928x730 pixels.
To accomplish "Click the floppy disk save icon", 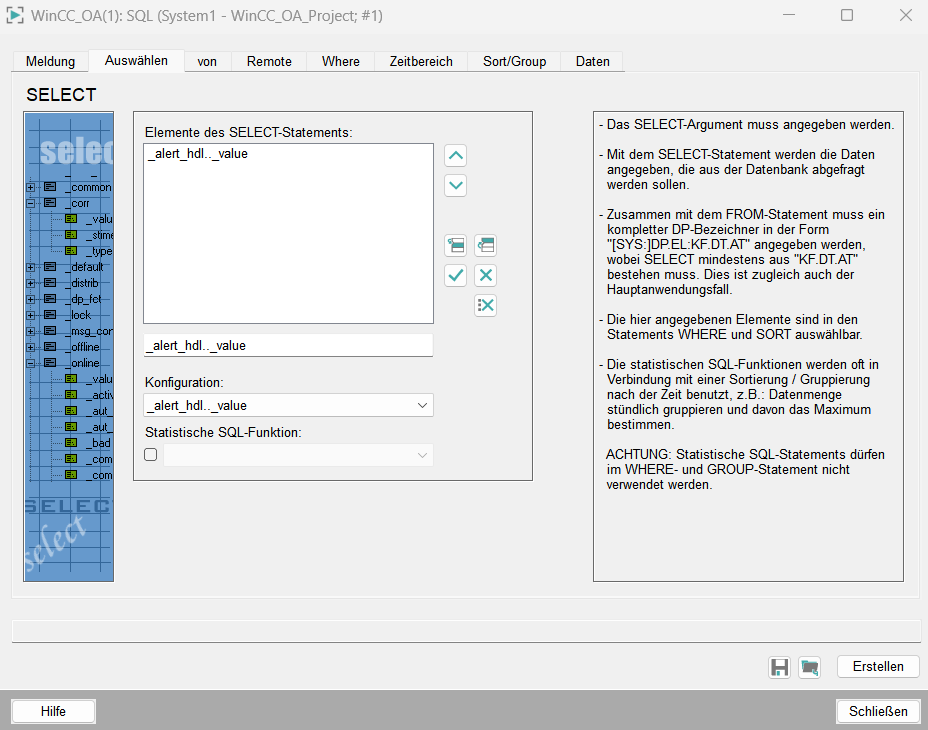I will 779,667.
